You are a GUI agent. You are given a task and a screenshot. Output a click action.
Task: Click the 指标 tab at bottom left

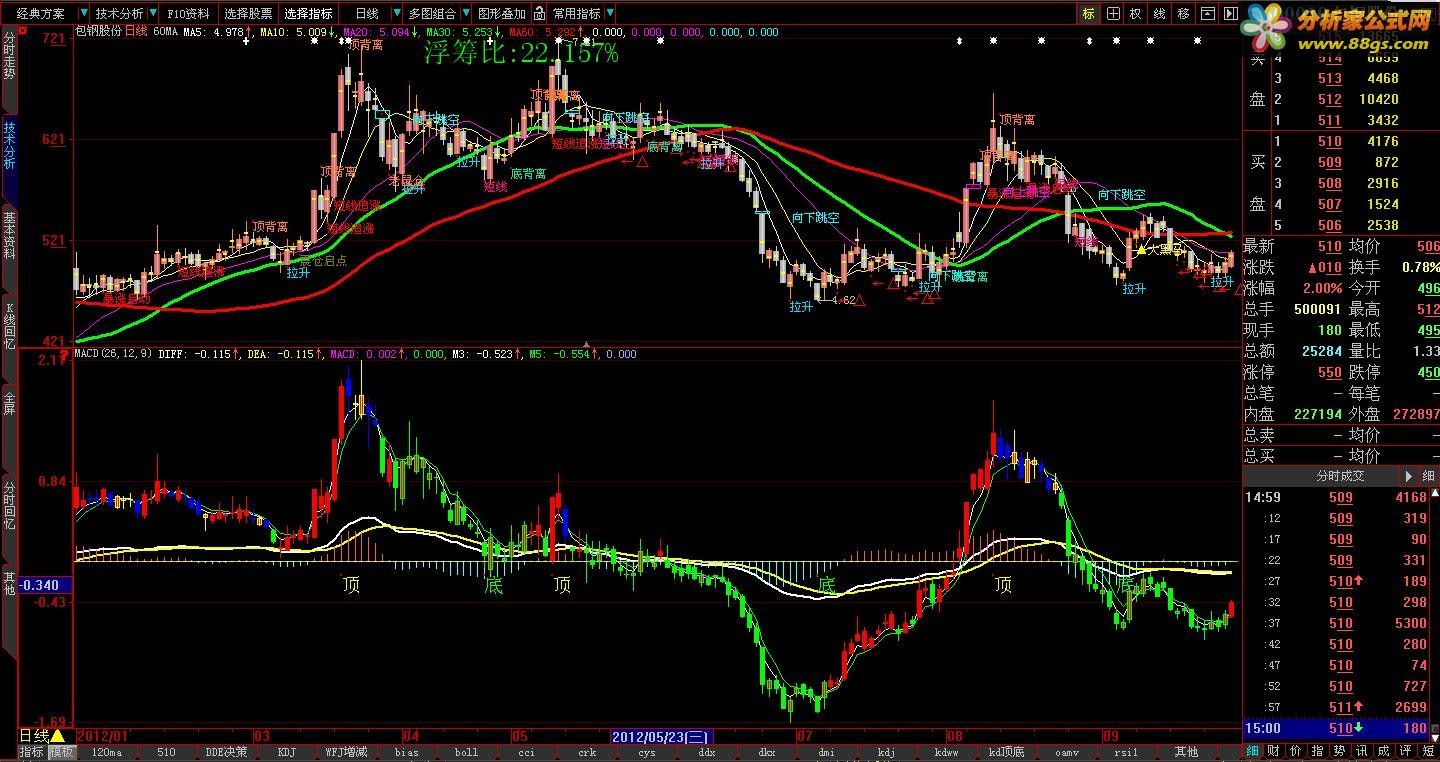(x=31, y=752)
